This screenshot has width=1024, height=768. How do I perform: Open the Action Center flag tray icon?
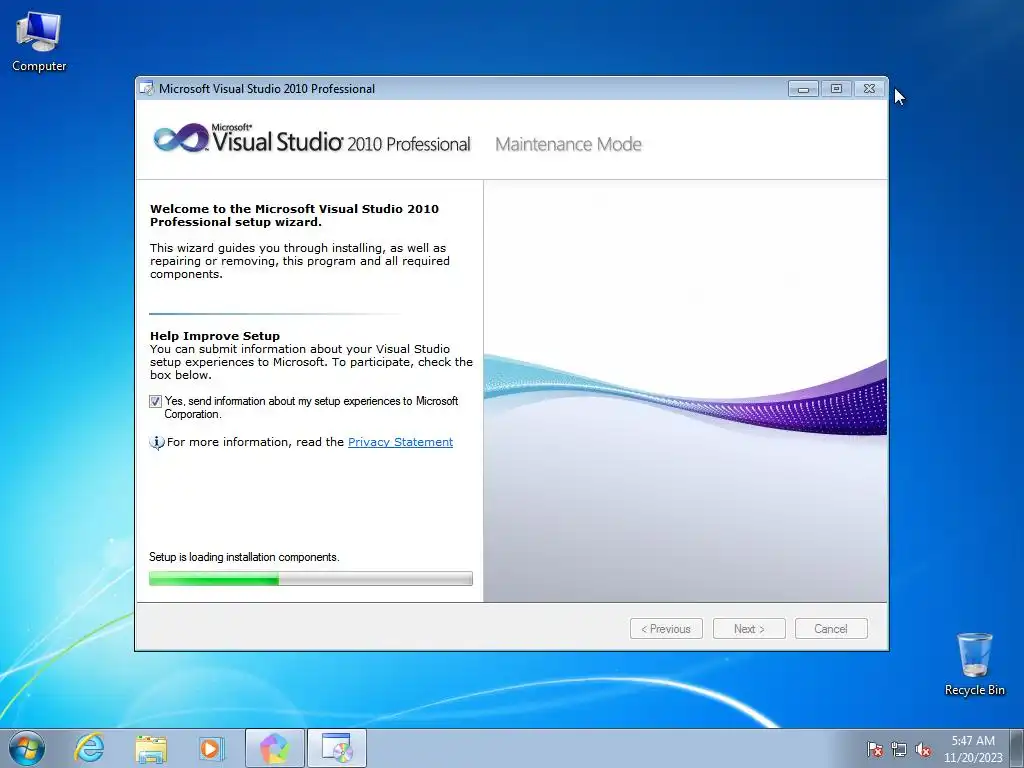875,749
